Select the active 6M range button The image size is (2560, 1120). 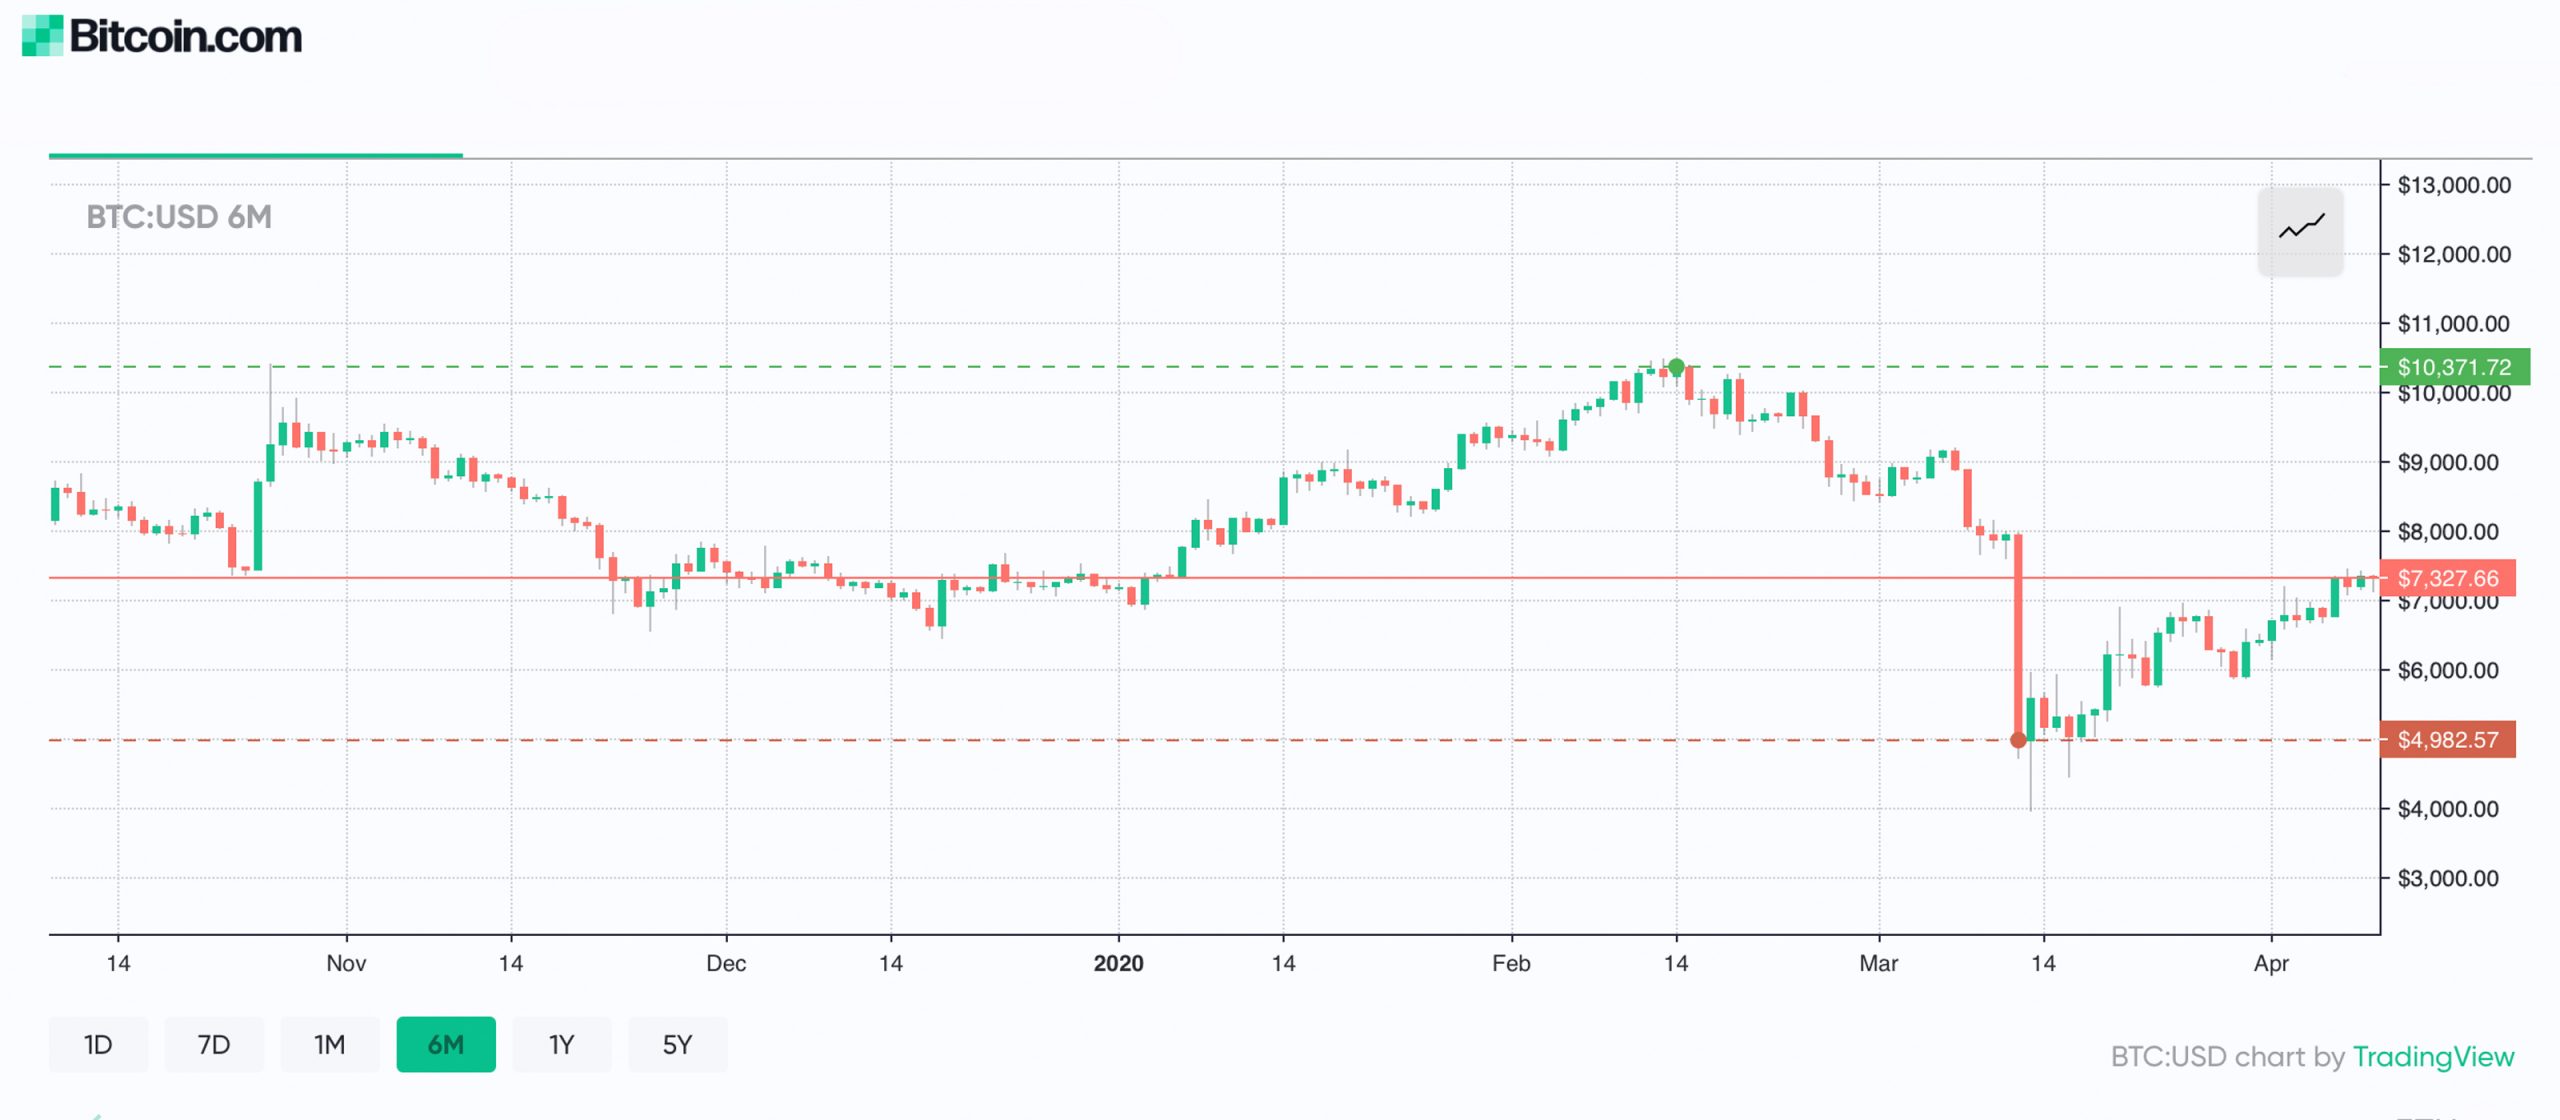(x=446, y=1045)
